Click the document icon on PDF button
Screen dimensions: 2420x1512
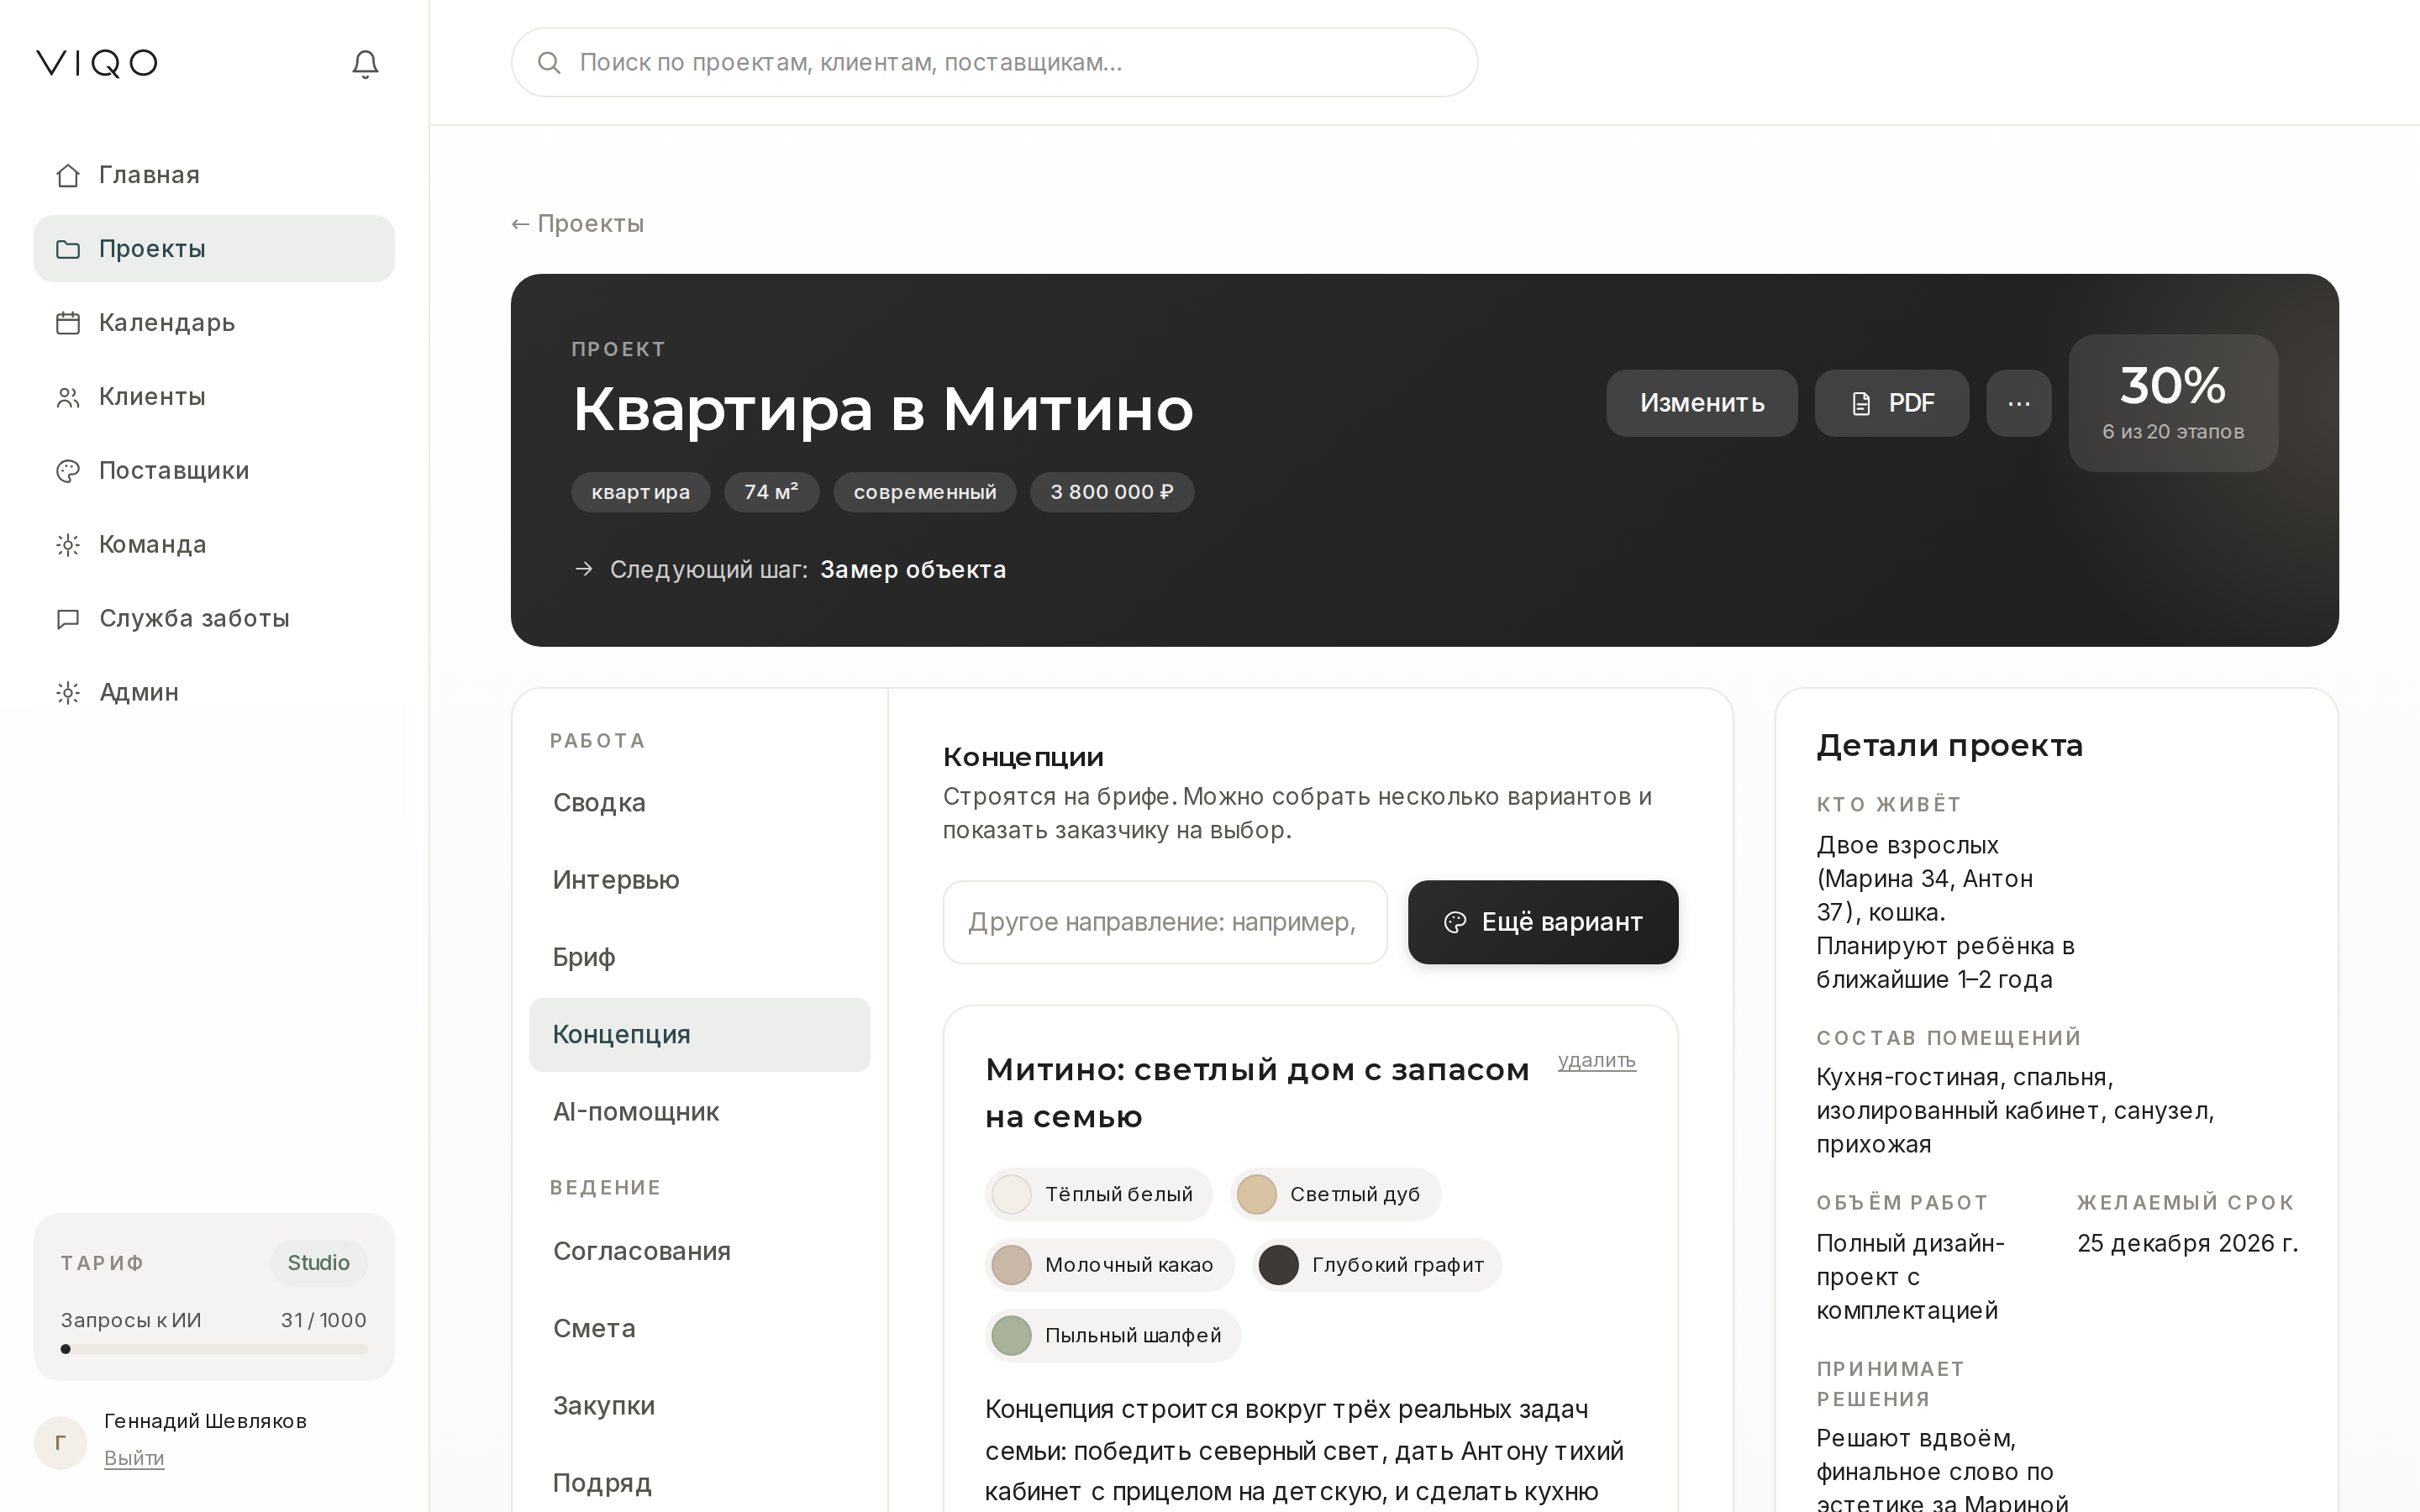pyautogui.click(x=1861, y=404)
